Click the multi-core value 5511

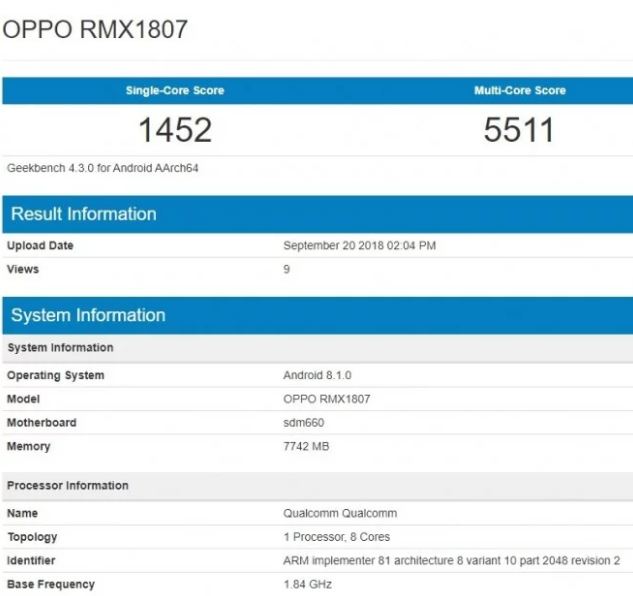click(519, 130)
